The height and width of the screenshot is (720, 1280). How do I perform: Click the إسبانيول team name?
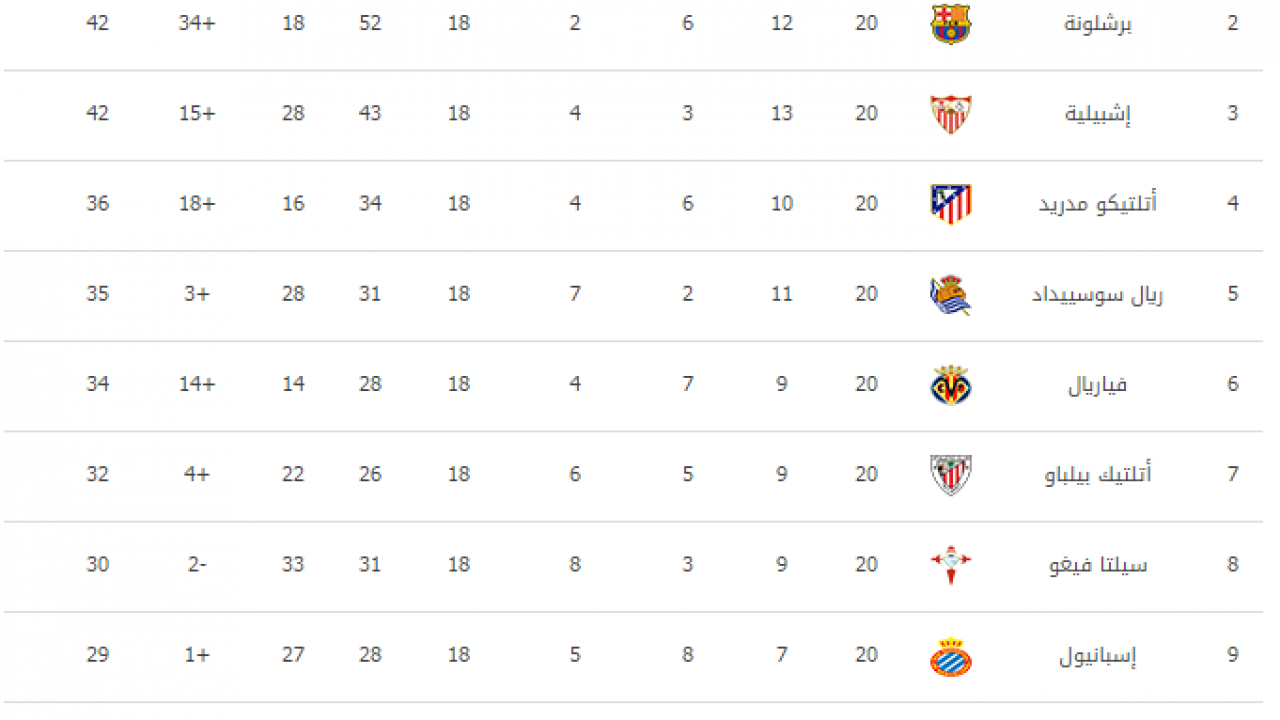(1098, 657)
